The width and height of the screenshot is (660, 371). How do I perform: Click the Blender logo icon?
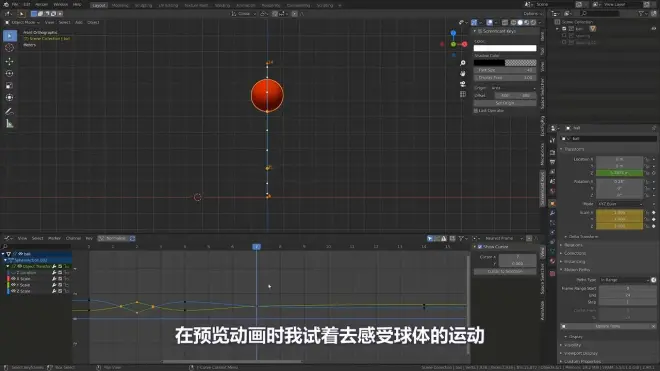(6, 4)
